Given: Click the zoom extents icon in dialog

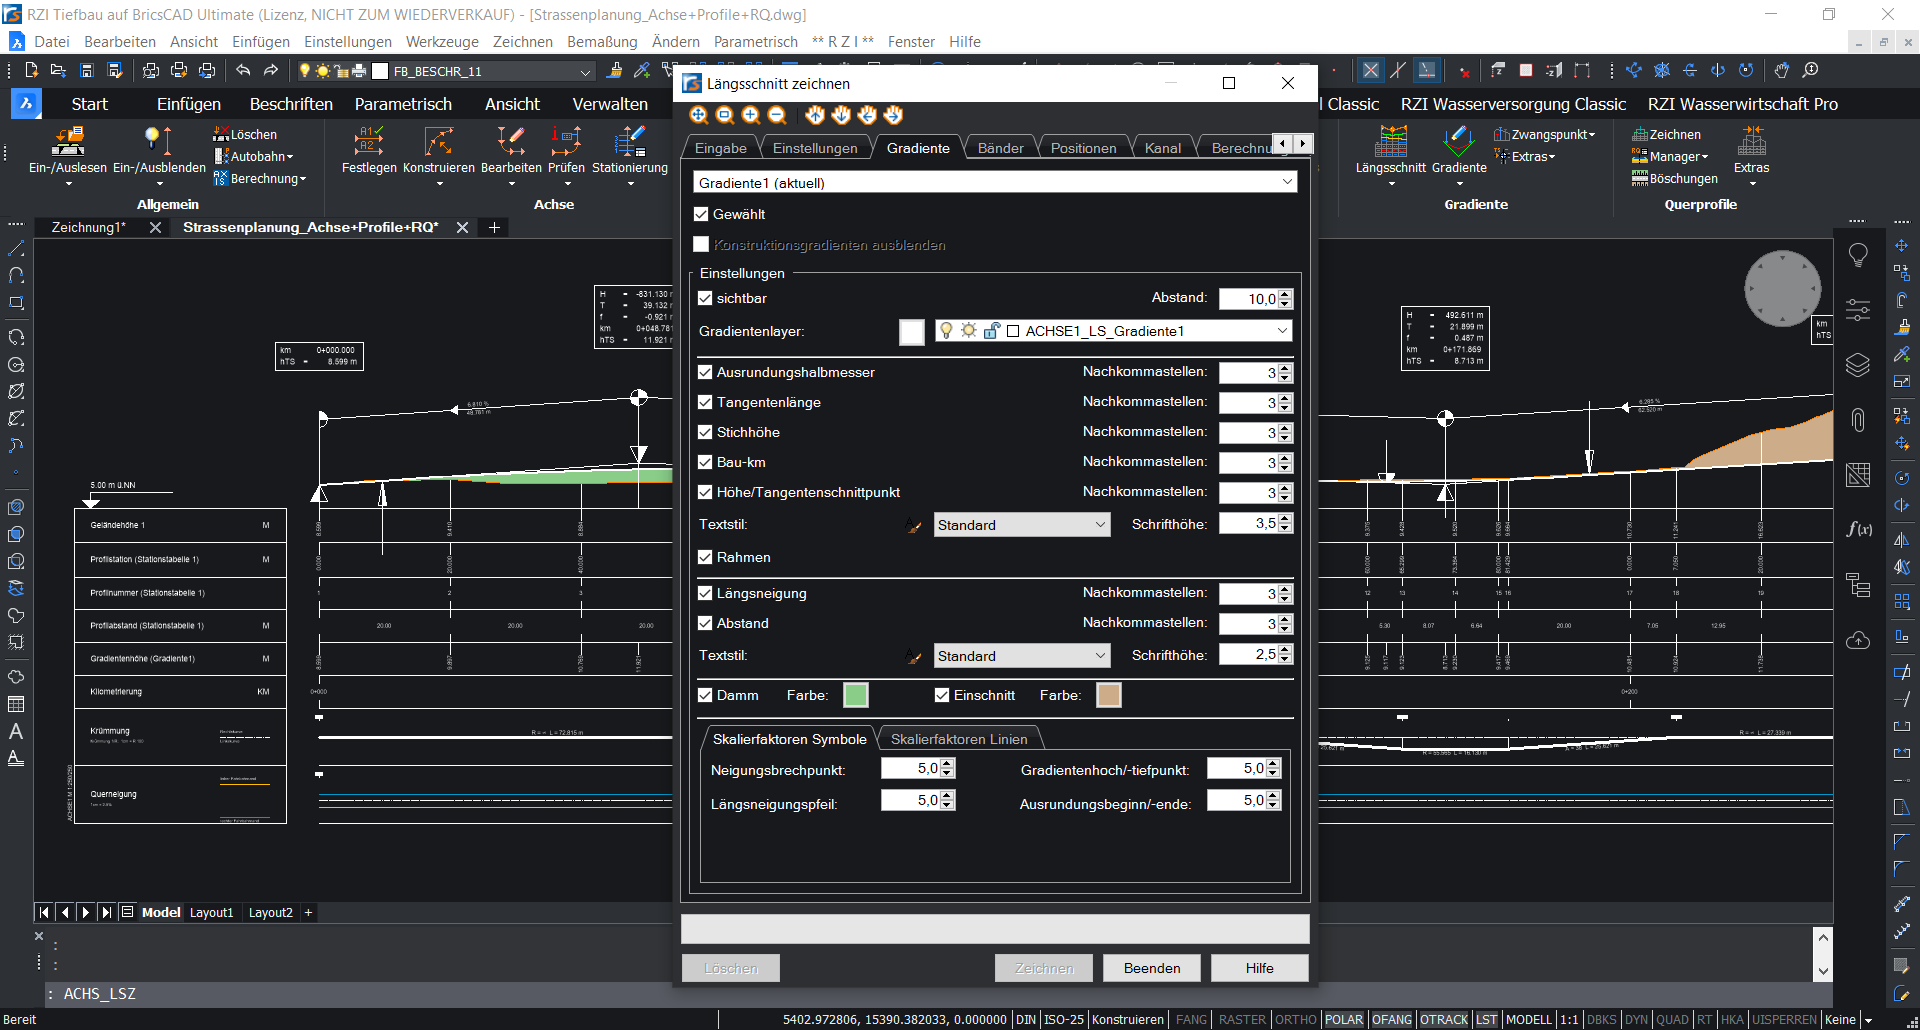Looking at the screenshot, I should coord(699,115).
